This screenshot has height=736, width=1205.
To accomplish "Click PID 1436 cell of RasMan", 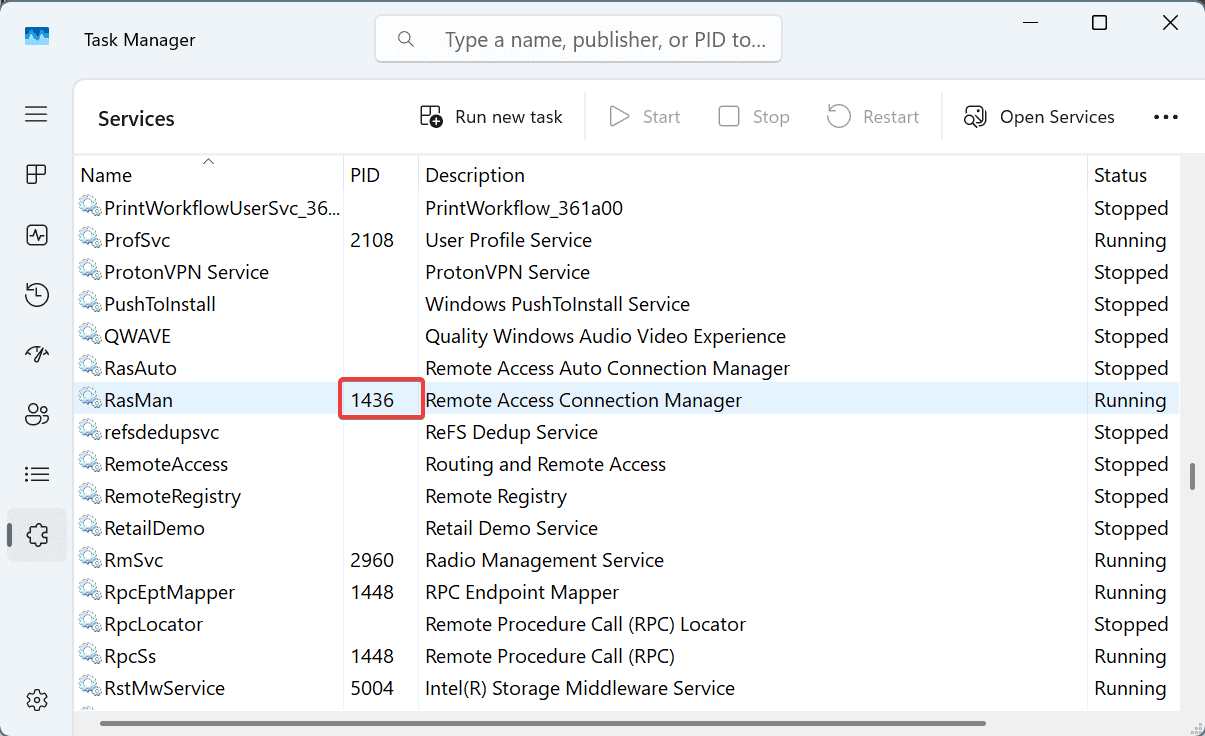I will click(x=381, y=400).
